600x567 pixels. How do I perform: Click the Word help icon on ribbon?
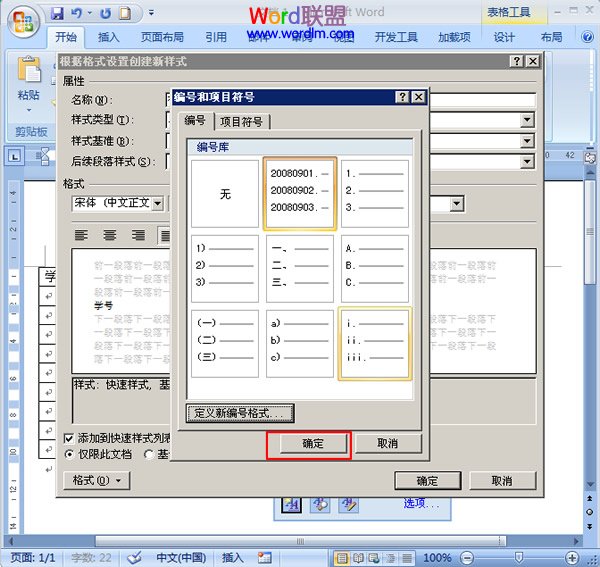588,37
